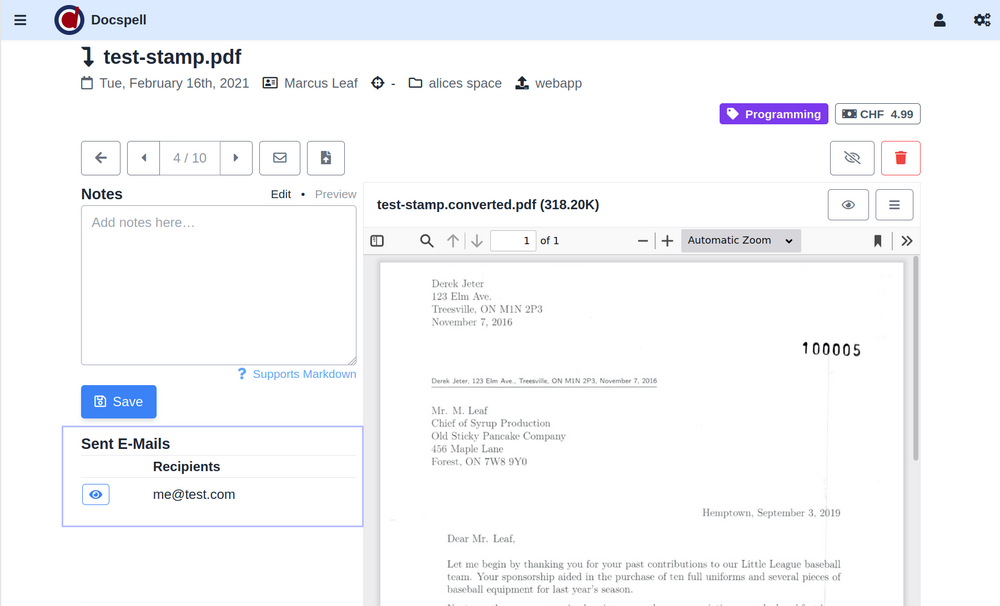Screen dimensions: 1000x606
Task: Open the send e-mail form
Action: (x=280, y=158)
